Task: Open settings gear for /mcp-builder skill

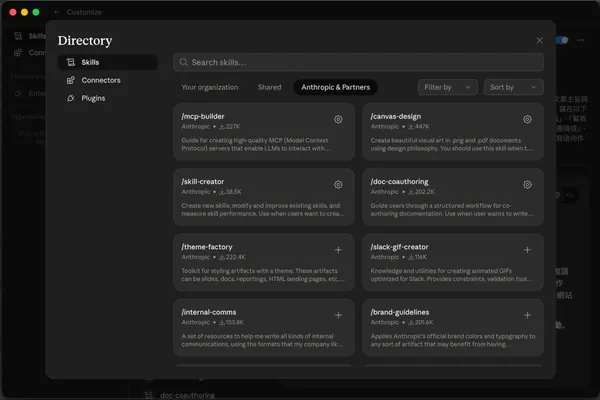Action: click(x=338, y=119)
